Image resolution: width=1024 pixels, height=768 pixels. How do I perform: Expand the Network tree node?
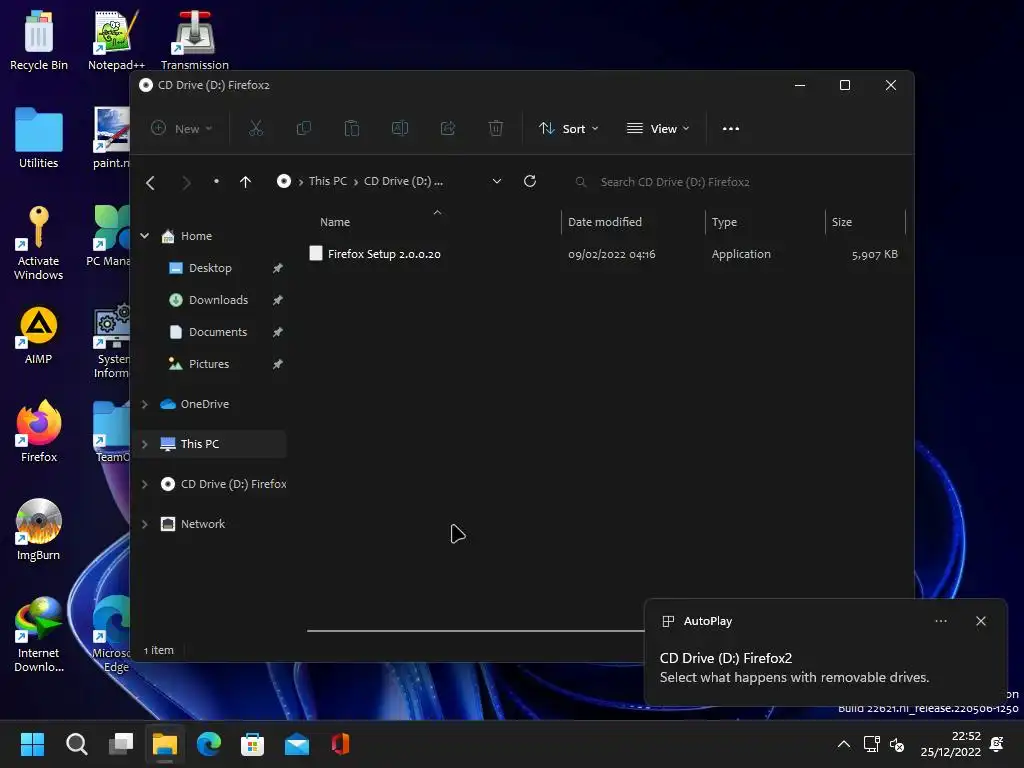point(144,524)
